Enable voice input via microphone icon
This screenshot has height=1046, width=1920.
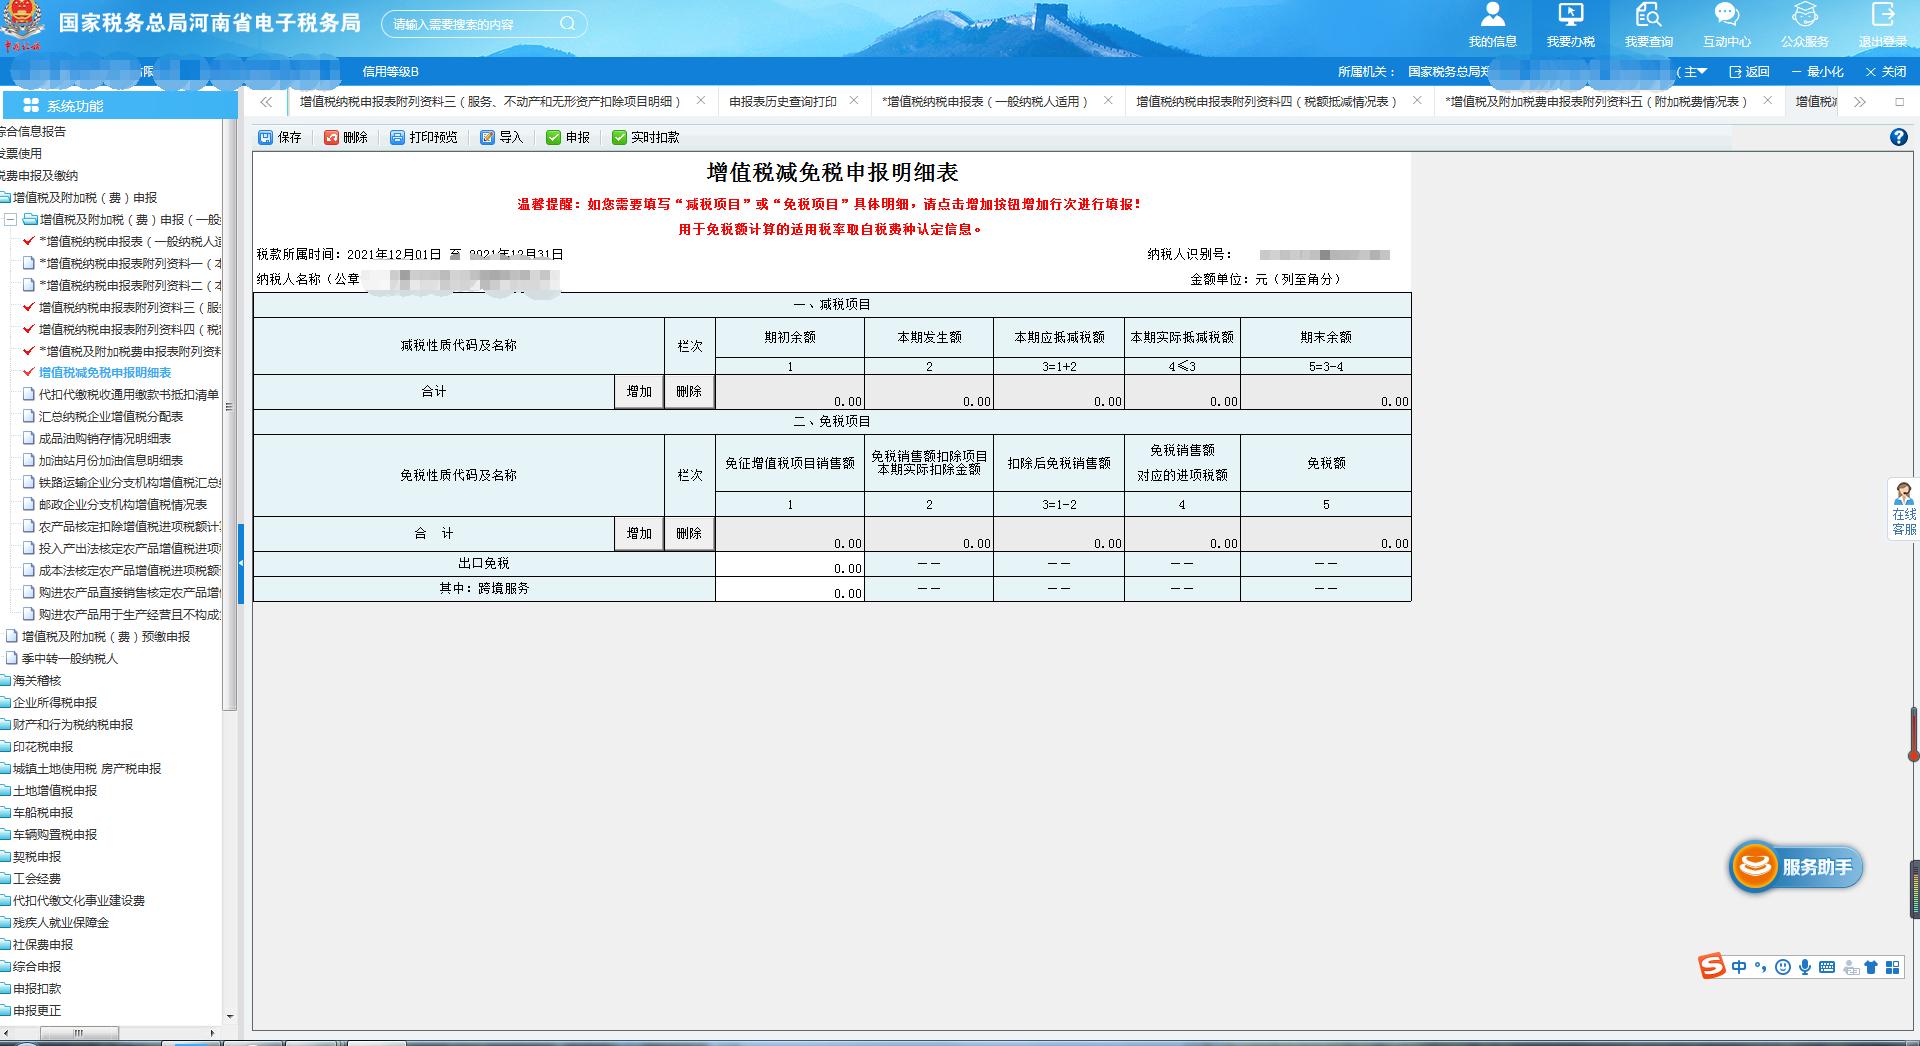click(1805, 967)
